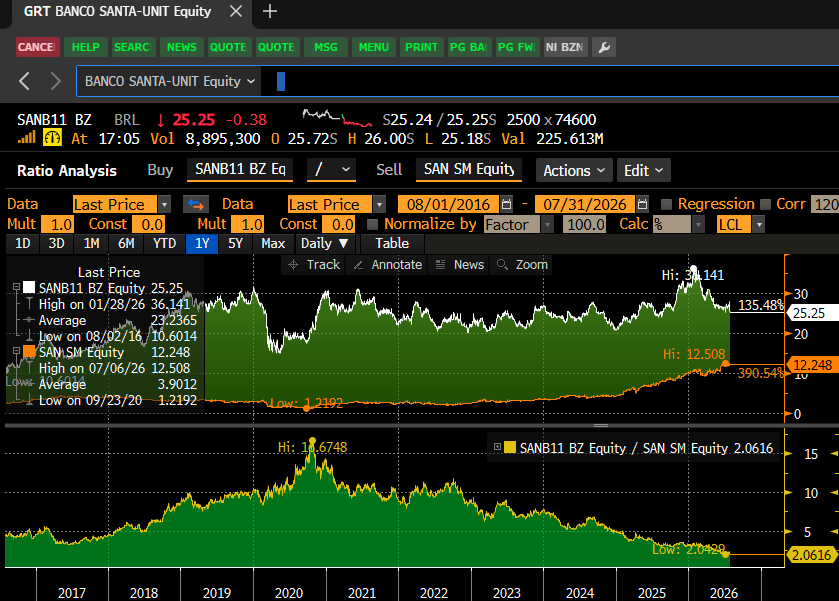
Task: Open the chart News tool
Action: click(459, 264)
